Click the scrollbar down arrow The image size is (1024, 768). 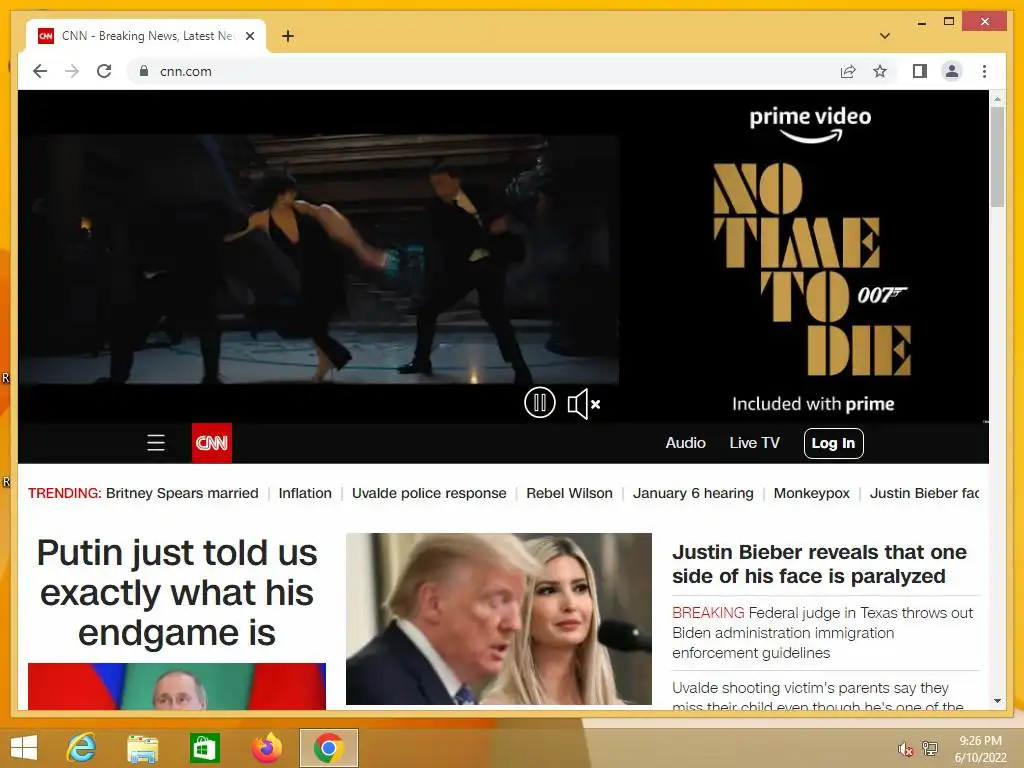pos(997,701)
